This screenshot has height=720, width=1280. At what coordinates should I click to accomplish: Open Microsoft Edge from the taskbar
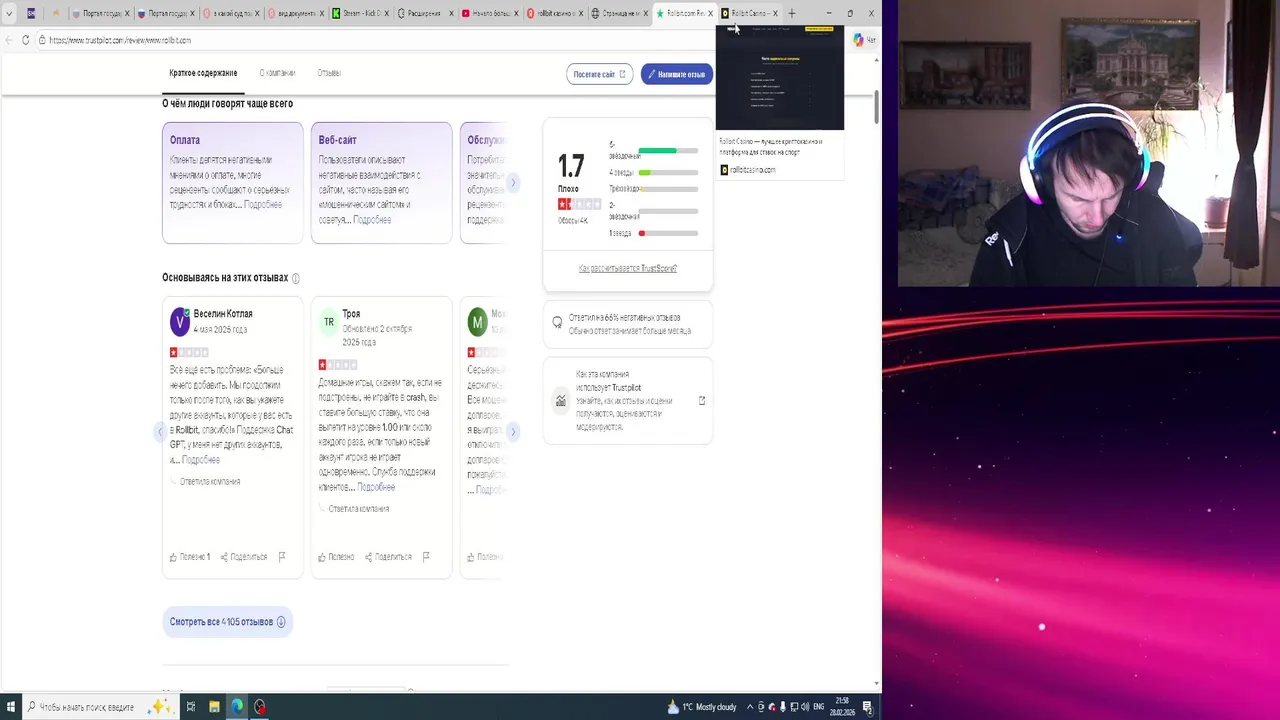(237, 707)
